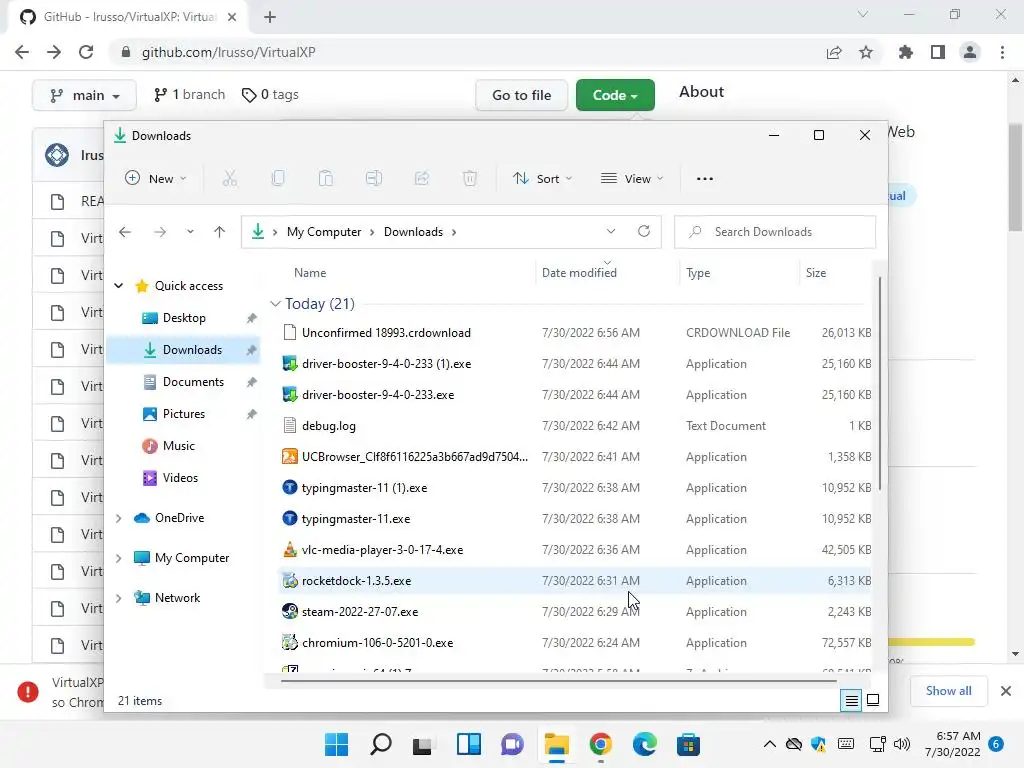Click Show all in Chrome downloads bar

(x=948, y=690)
